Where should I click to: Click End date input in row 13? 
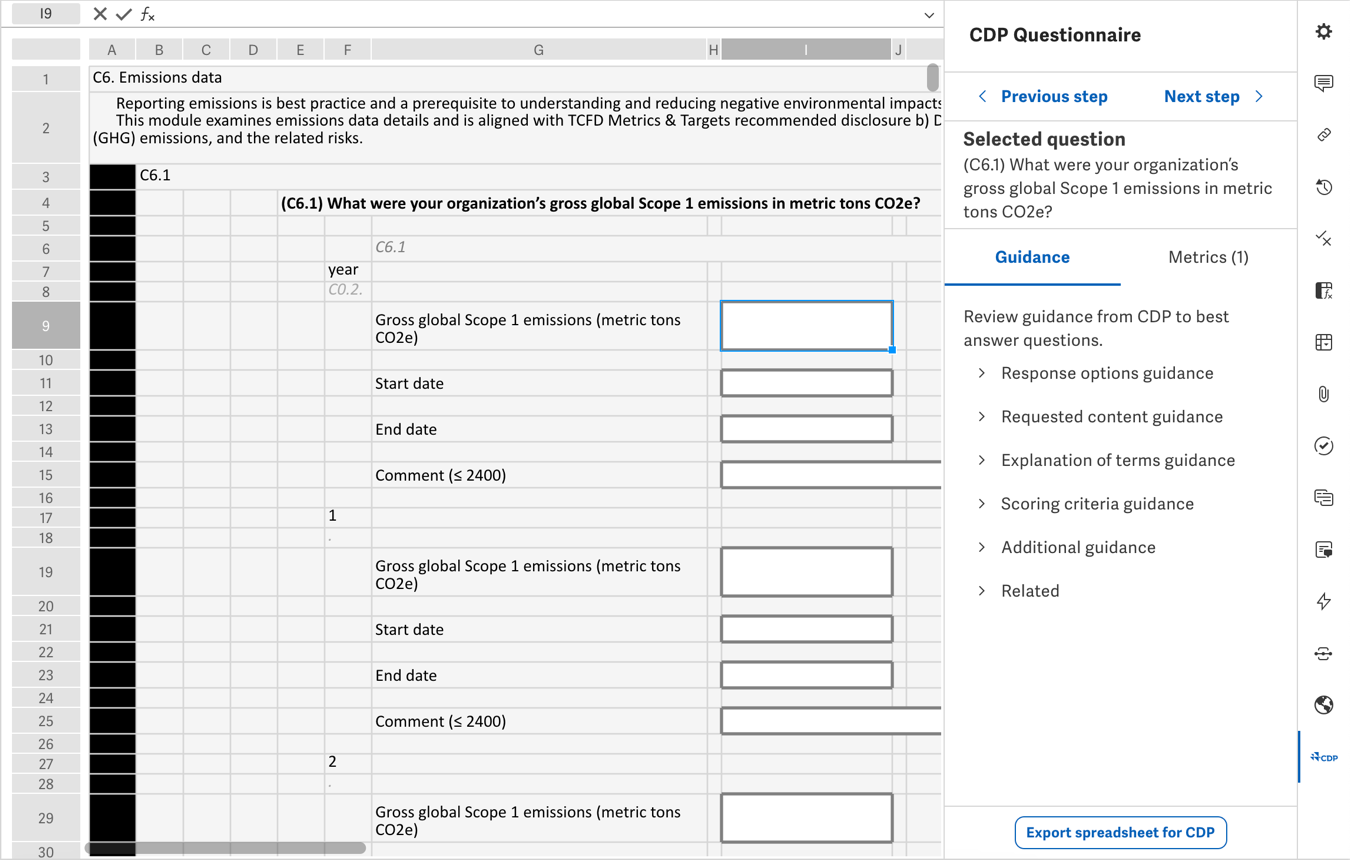806,429
